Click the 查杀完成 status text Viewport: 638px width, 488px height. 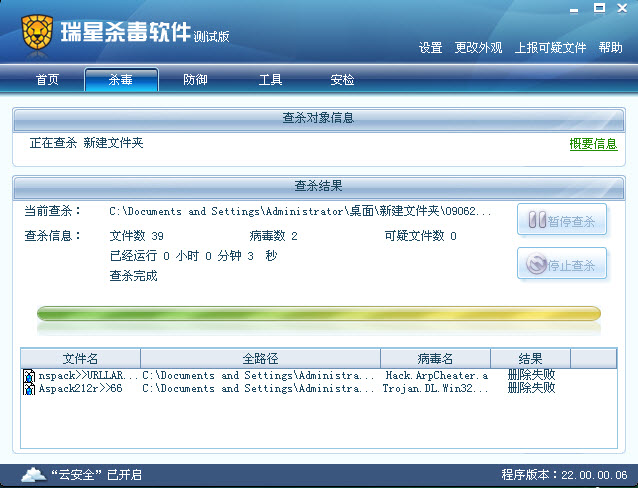(133, 276)
